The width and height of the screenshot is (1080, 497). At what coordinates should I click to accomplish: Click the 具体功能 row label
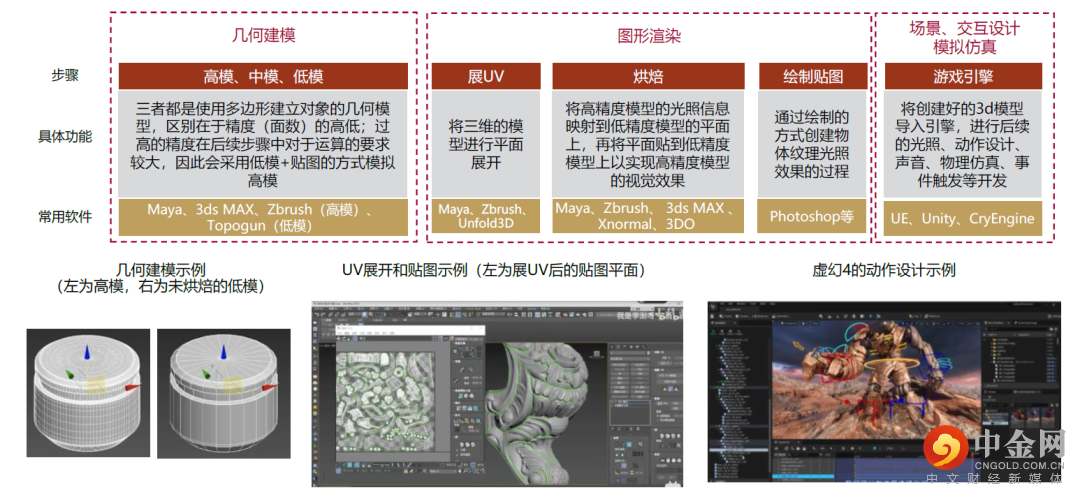[x=65, y=136]
